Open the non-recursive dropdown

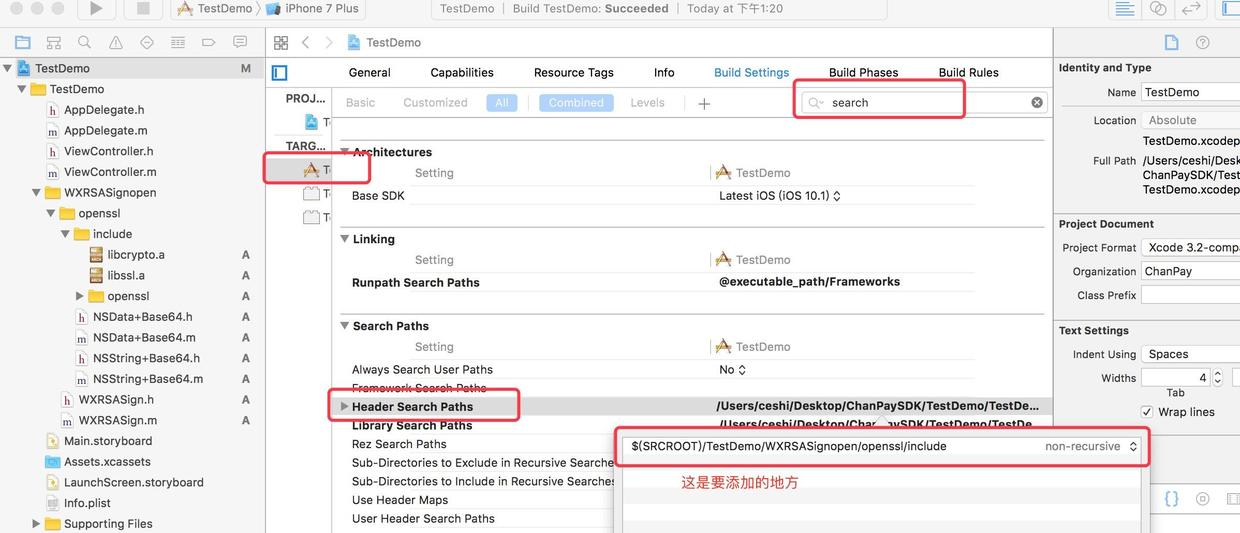(1092, 447)
